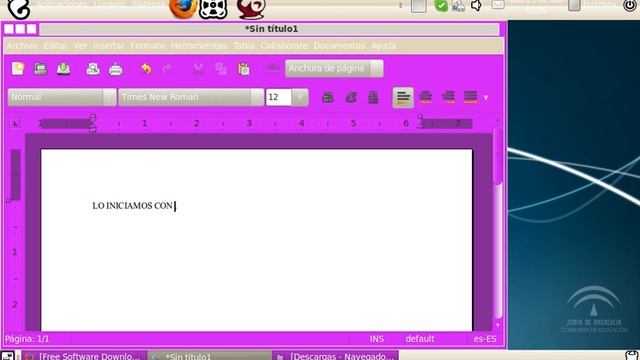Click 'Página: 1/1' in the status bar

tap(27, 339)
